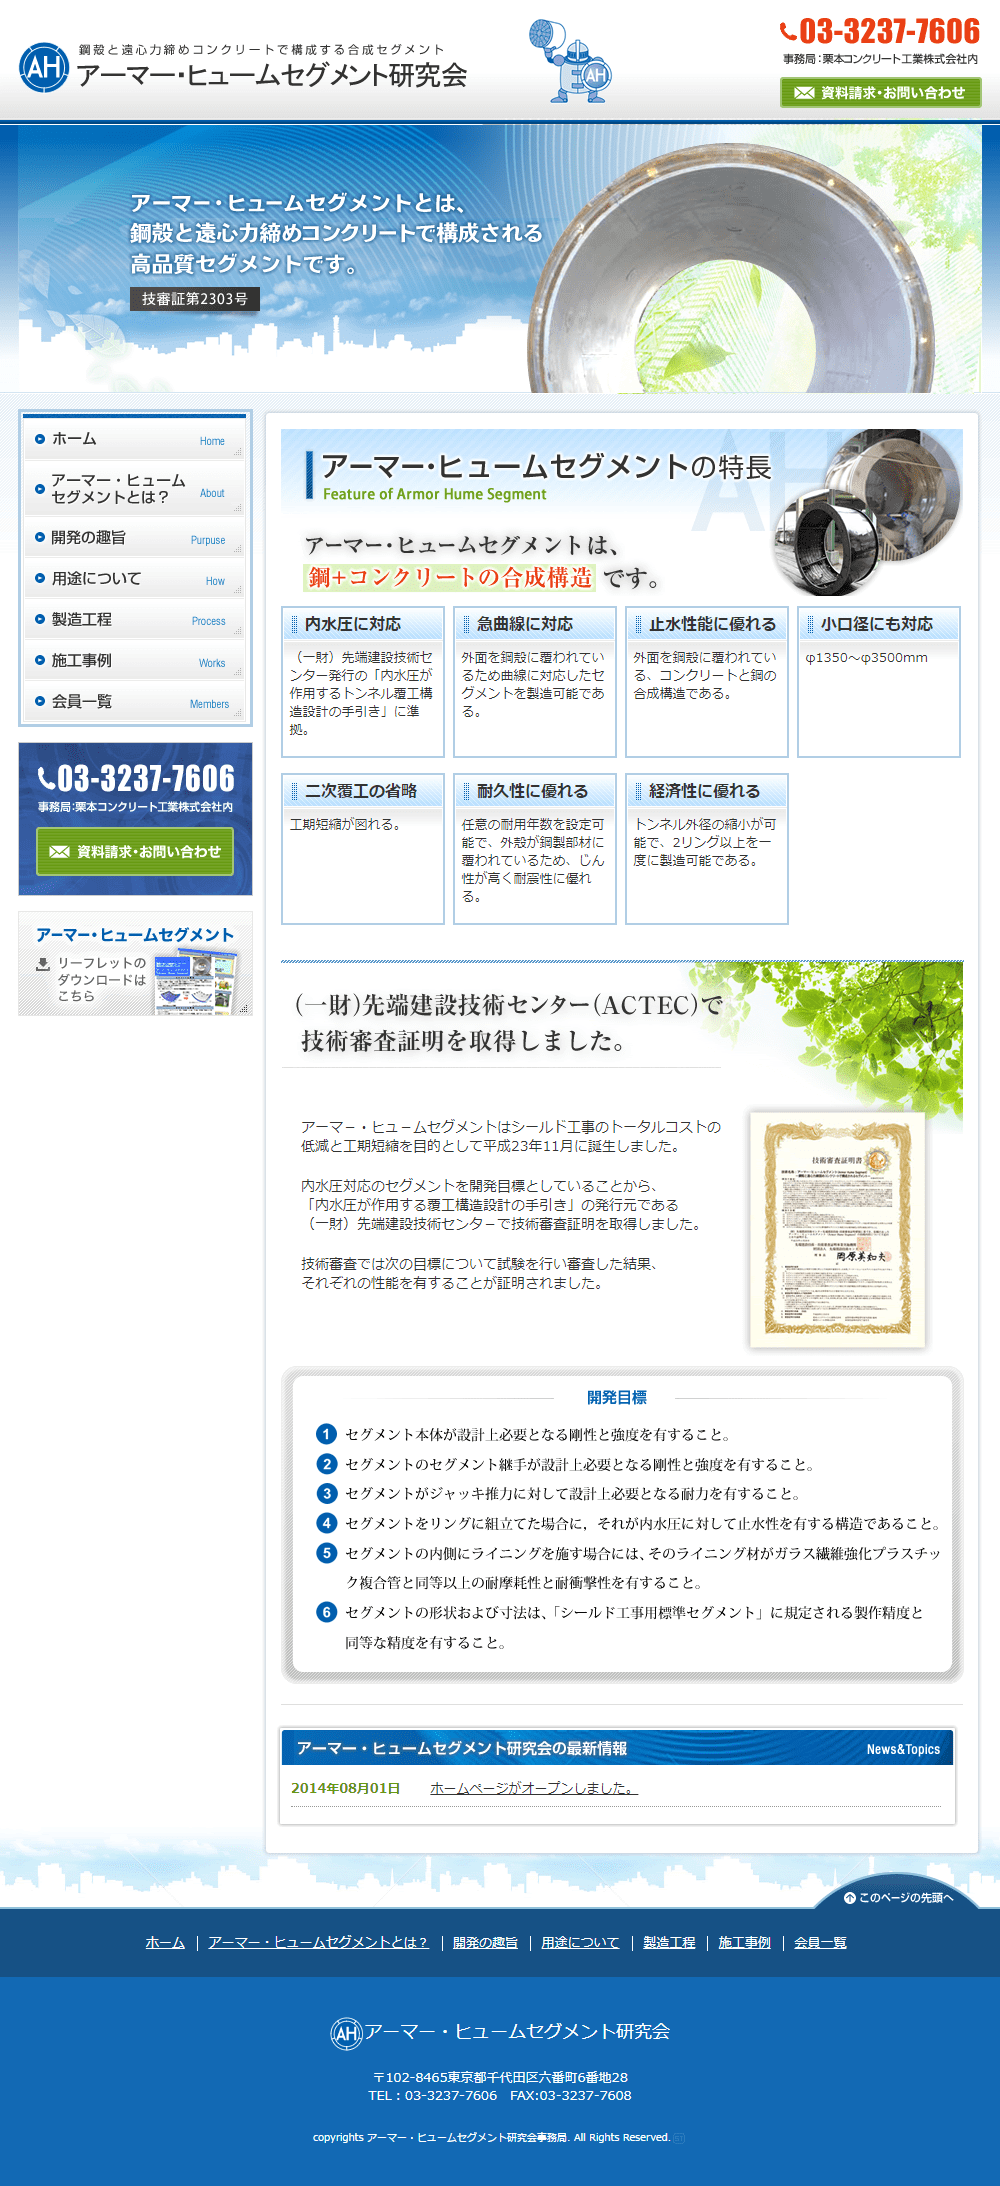The image size is (1000, 2186).
Task: Click footer link 開発の趣旨
Action: tap(485, 1942)
